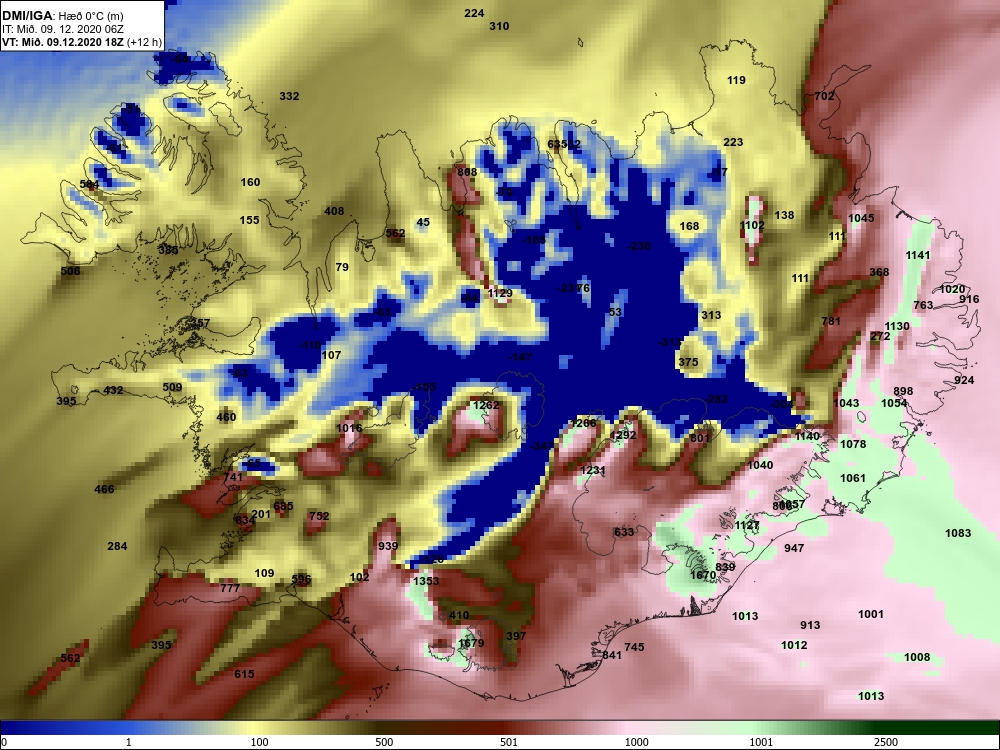Click the value 1008 on the map

click(917, 658)
